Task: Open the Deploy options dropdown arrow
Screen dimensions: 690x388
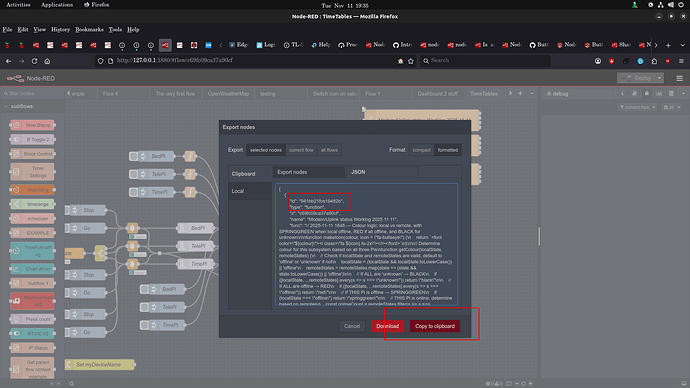Action: click(x=659, y=78)
